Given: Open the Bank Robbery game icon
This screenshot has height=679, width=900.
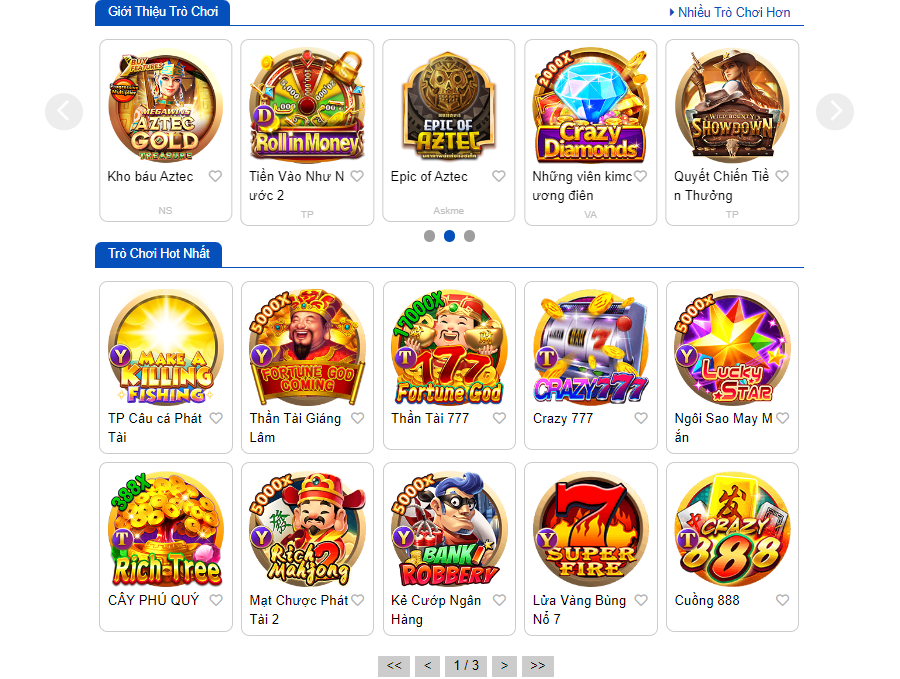Looking at the screenshot, I should [x=449, y=530].
